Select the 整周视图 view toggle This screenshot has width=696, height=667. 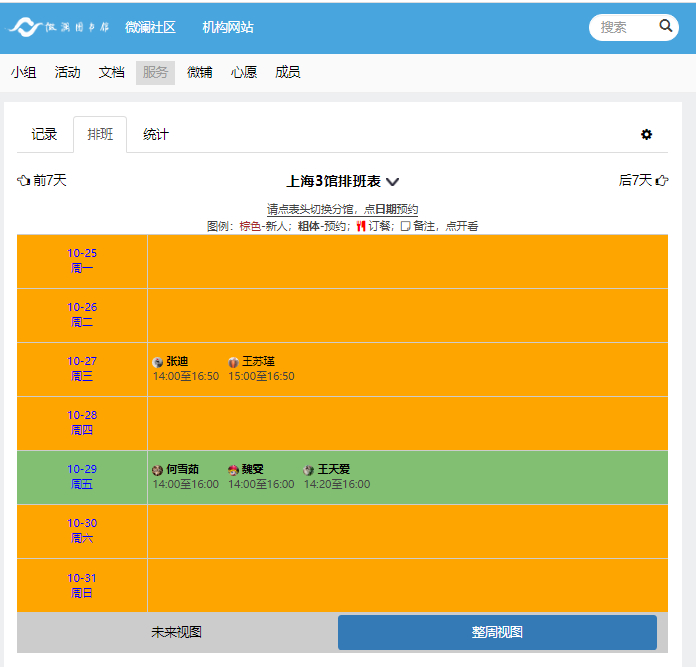[497, 633]
